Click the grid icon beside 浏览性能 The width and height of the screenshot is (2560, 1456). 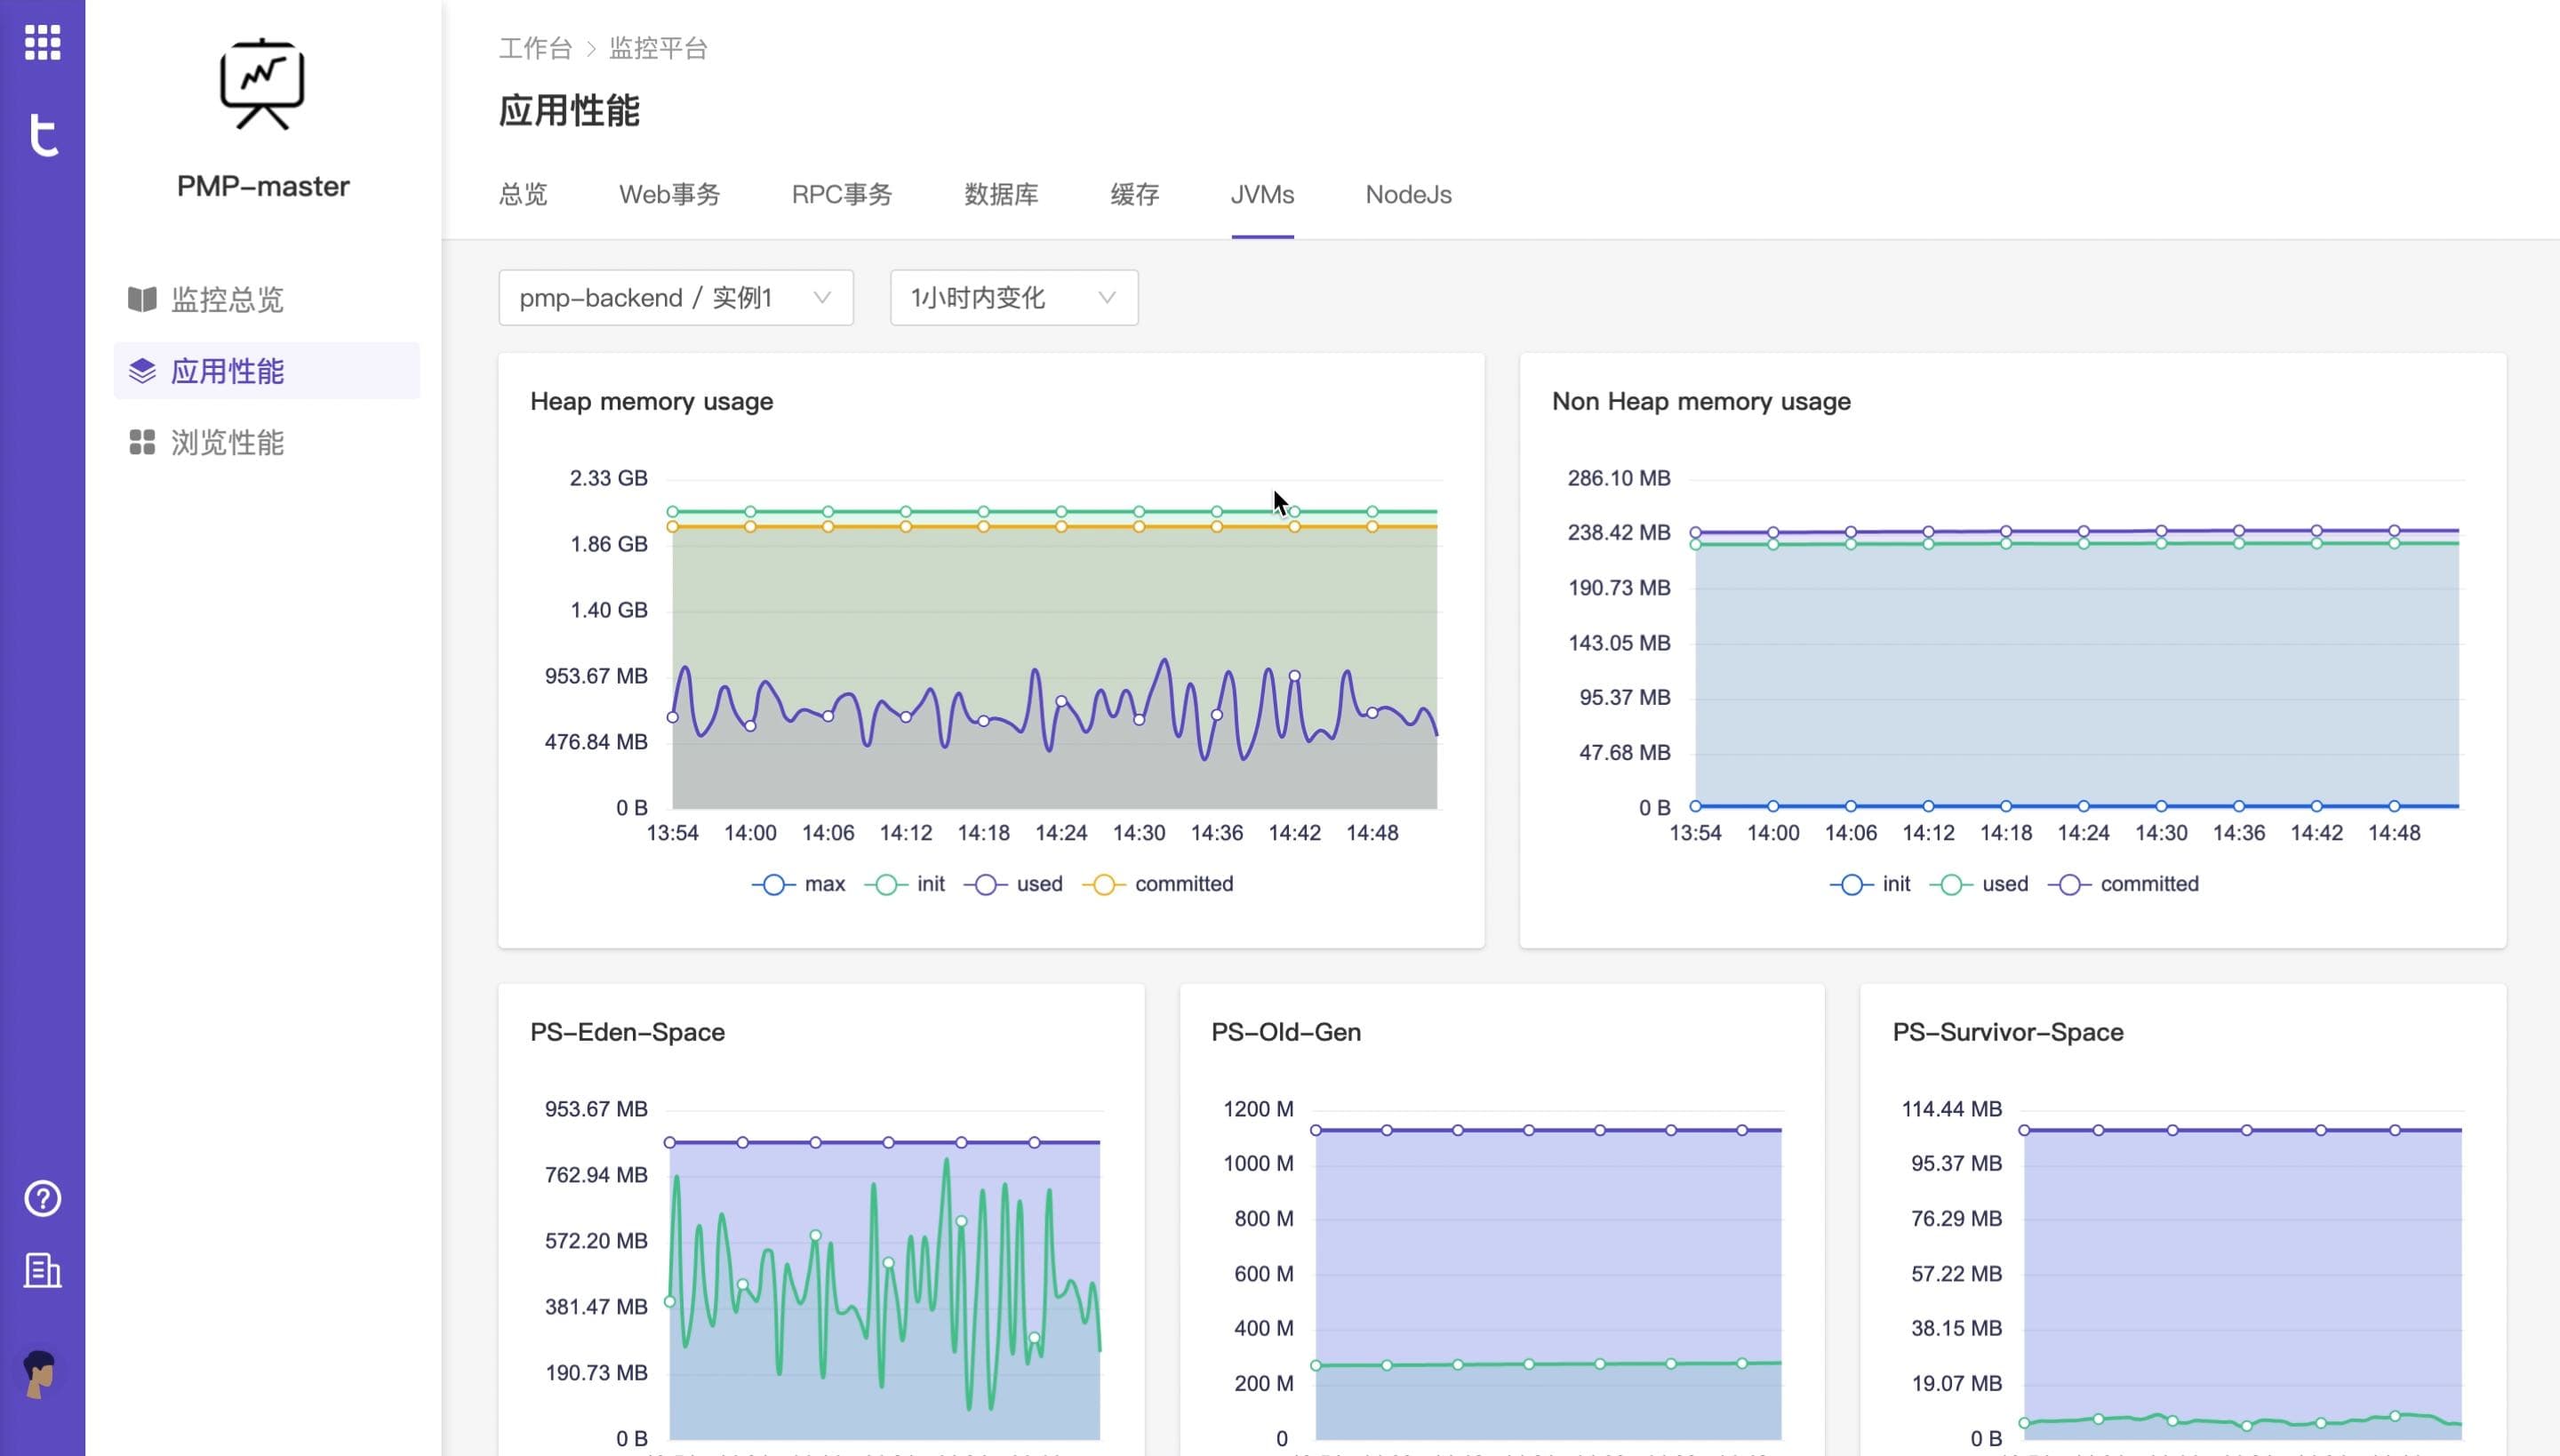[x=142, y=442]
